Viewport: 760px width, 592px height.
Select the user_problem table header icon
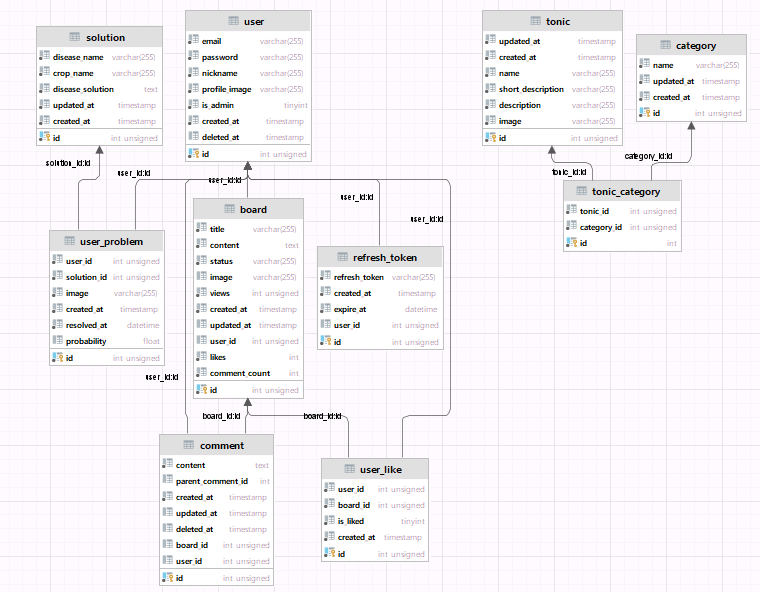pyautogui.click(x=69, y=241)
